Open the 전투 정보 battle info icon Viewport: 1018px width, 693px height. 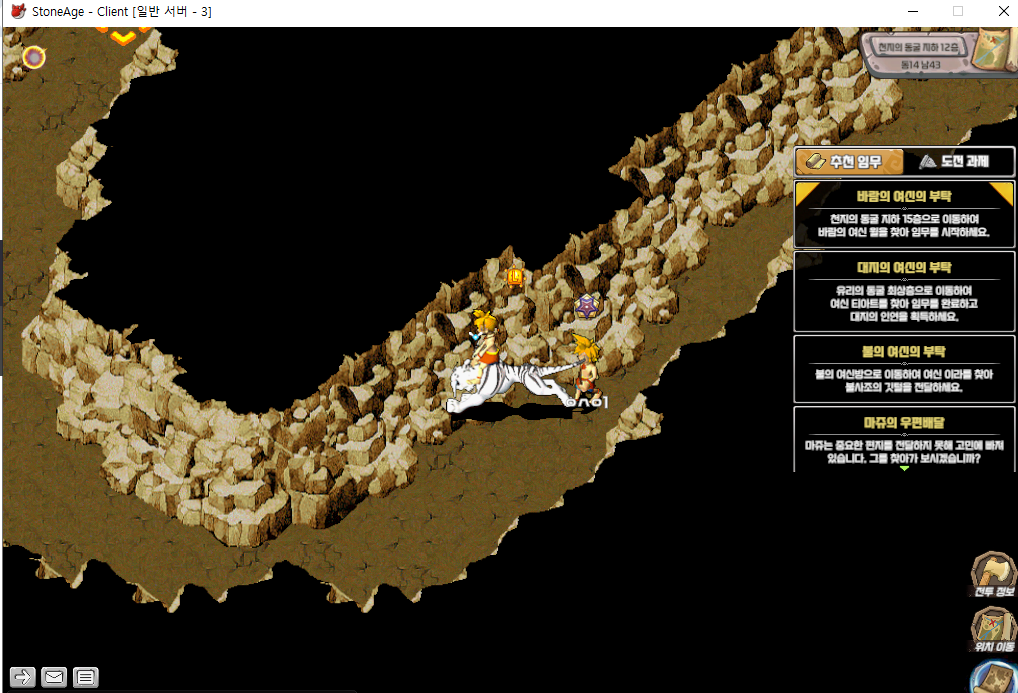993,574
